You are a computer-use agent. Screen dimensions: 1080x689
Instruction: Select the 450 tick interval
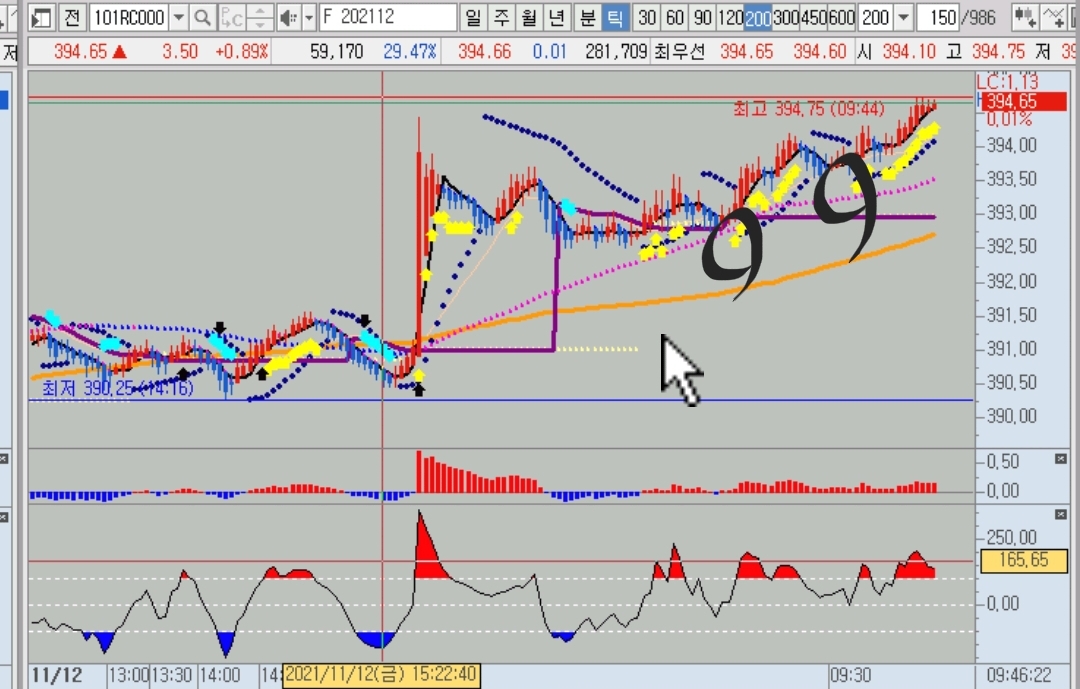[814, 17]
